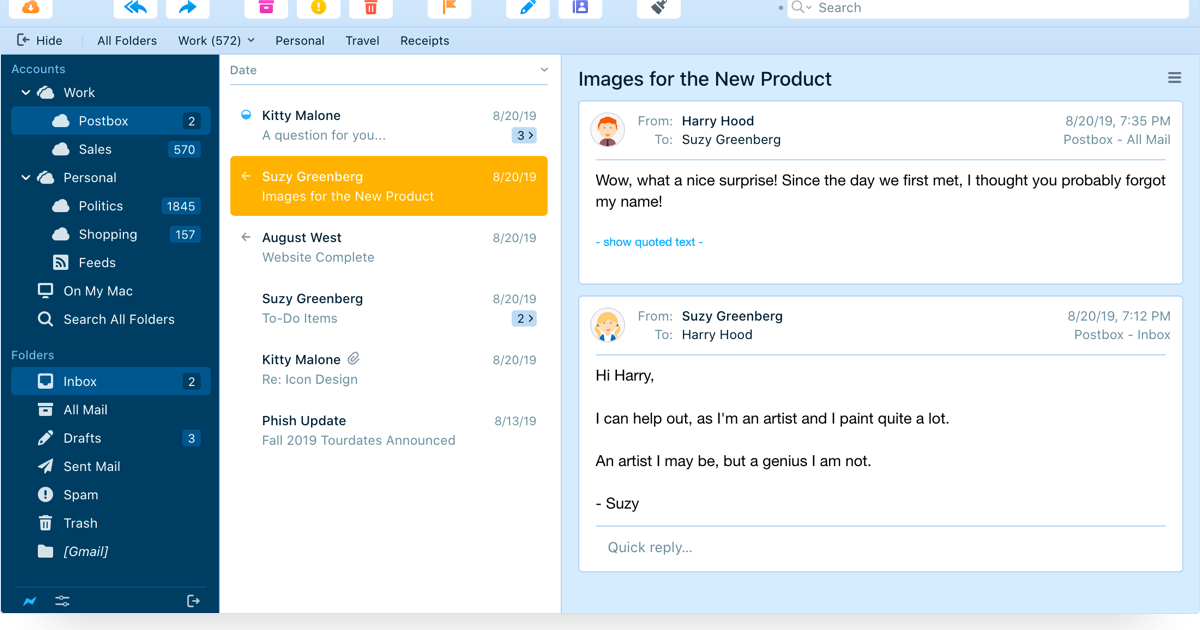The height and width of the screenshot is (630, 1200).
Task: Click the Quick reply field
Action: (x=650, y=547)
